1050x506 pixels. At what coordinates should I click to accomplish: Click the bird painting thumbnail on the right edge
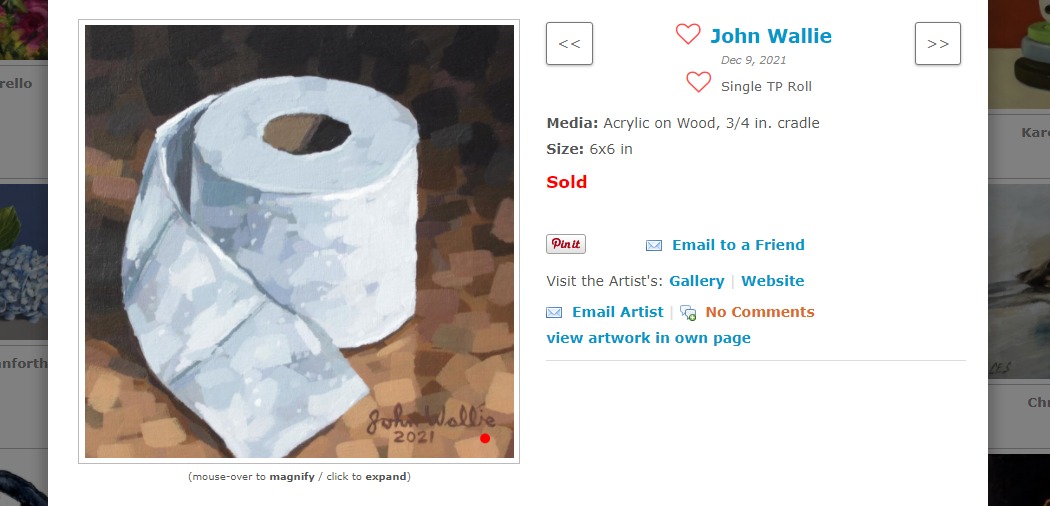point(1019,281)
